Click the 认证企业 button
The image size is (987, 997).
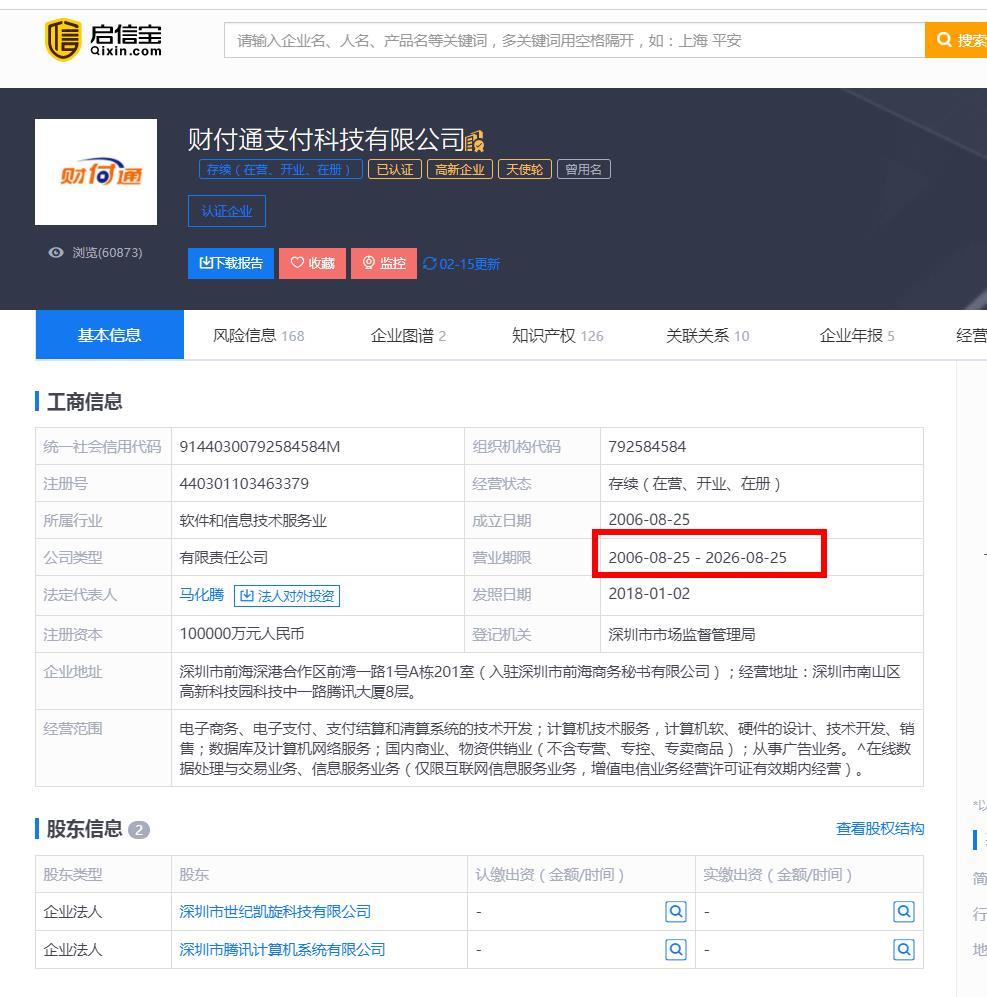click(x=227, y=211)
